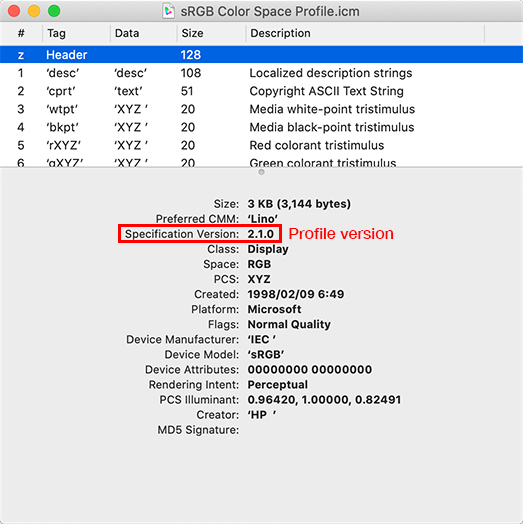This screenshot has width=523, height=524.
Task: Click the PCS value XYZ
Action: 259,279
